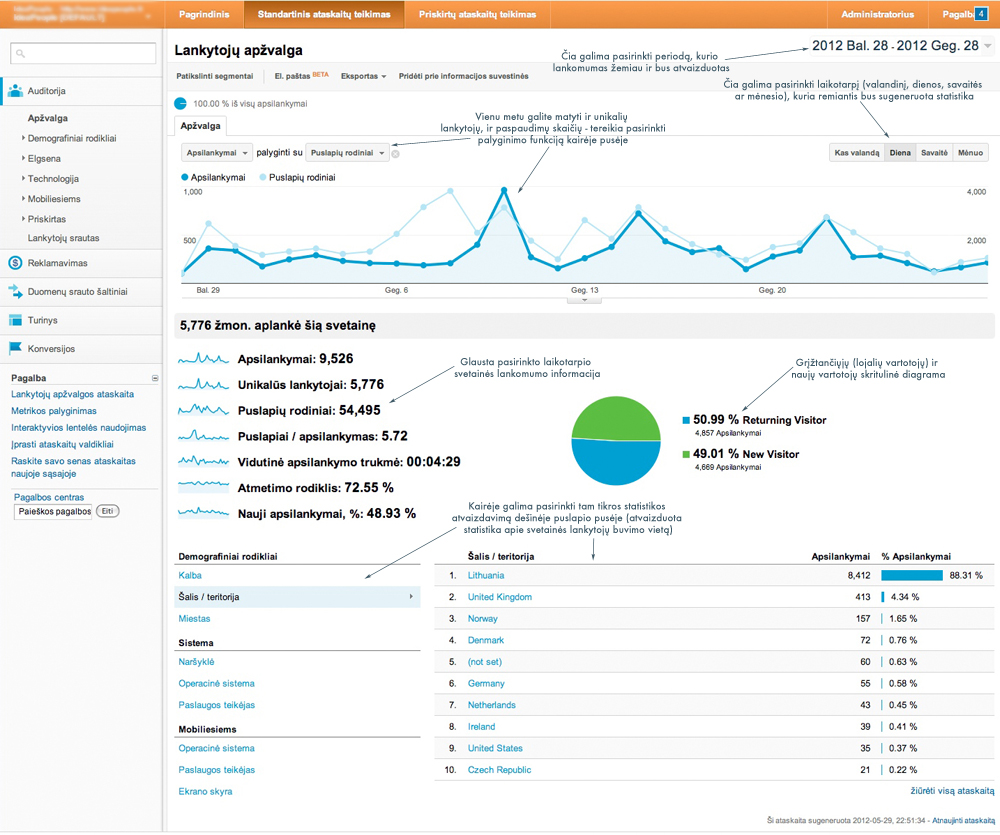1000x835 pixels.
Task: Click the search magnifier icon
Action: click(20, 54)
